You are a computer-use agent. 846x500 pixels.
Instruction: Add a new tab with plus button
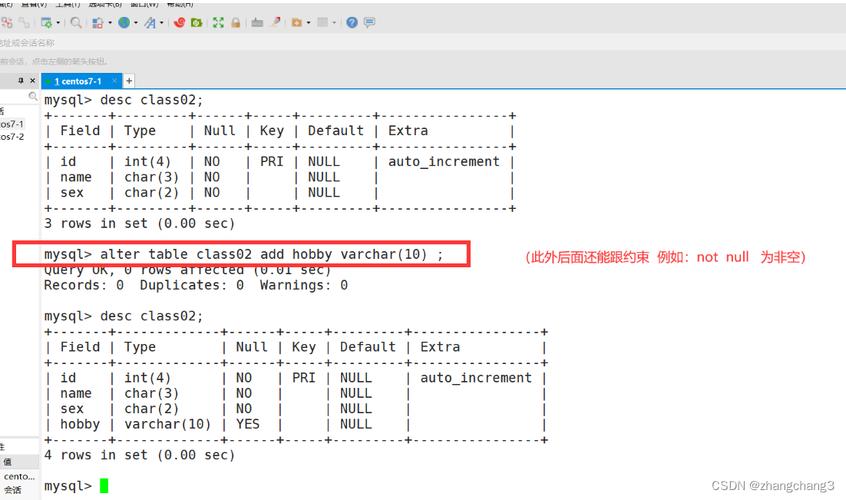(129, 81)
